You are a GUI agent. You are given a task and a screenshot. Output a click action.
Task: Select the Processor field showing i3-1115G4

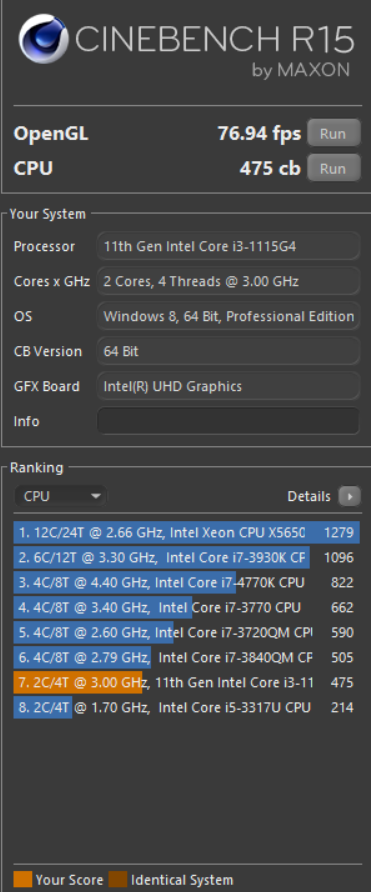point(228,246)
